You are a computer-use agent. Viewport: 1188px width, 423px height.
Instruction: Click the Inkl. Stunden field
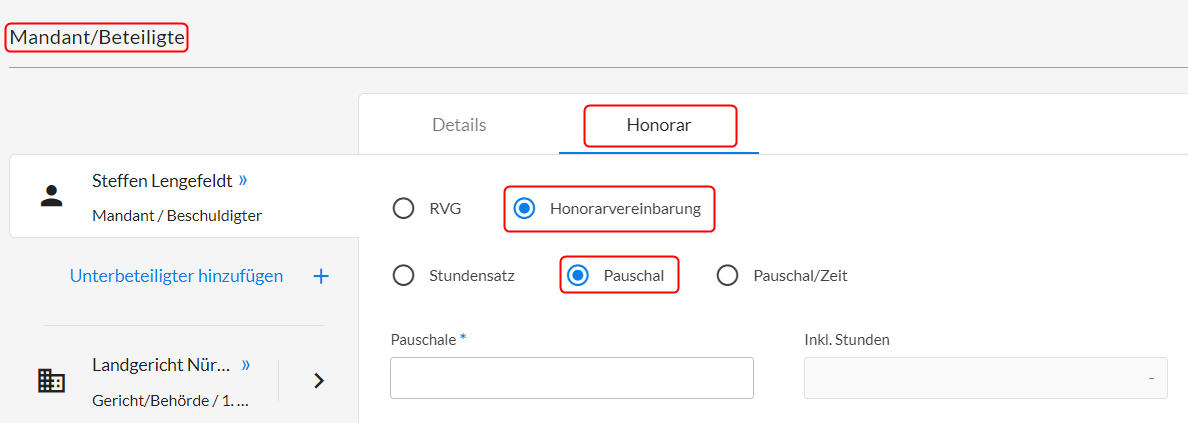point(986,378)
